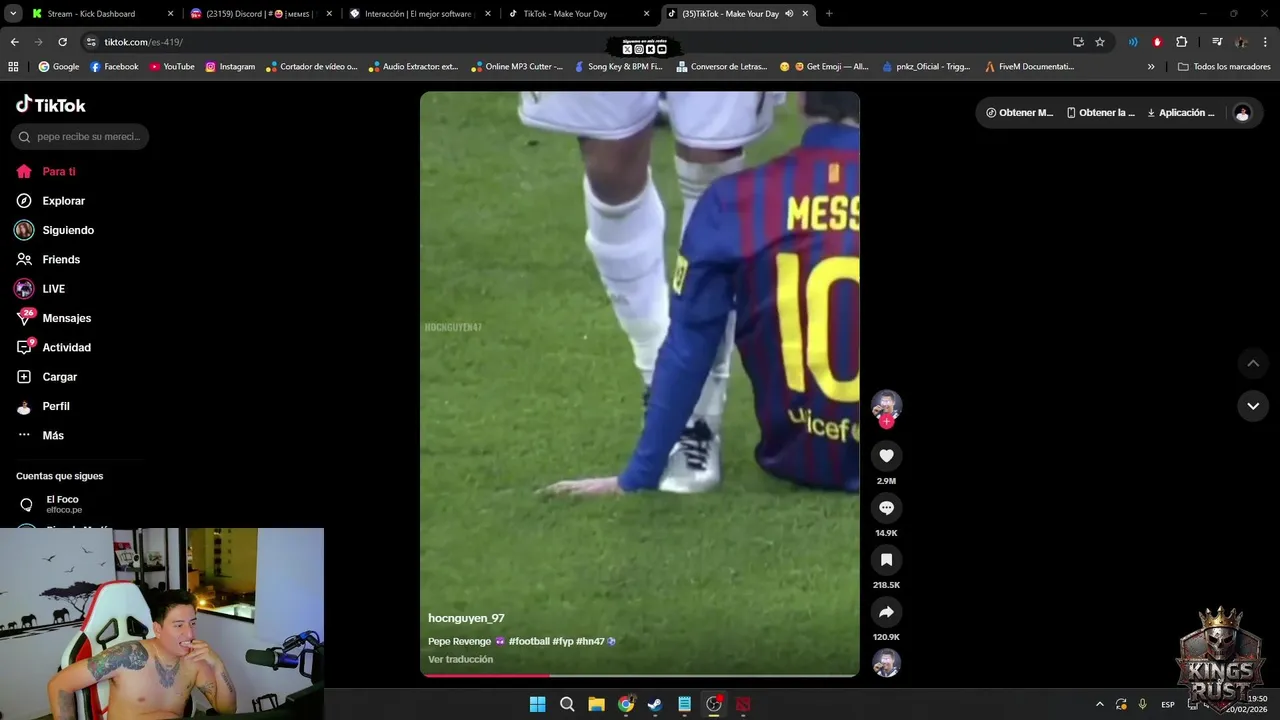The width and height of the screenshot is (1280, 720).
Task: Follow the creator via the plus badge
Action: tap(886, 422)
